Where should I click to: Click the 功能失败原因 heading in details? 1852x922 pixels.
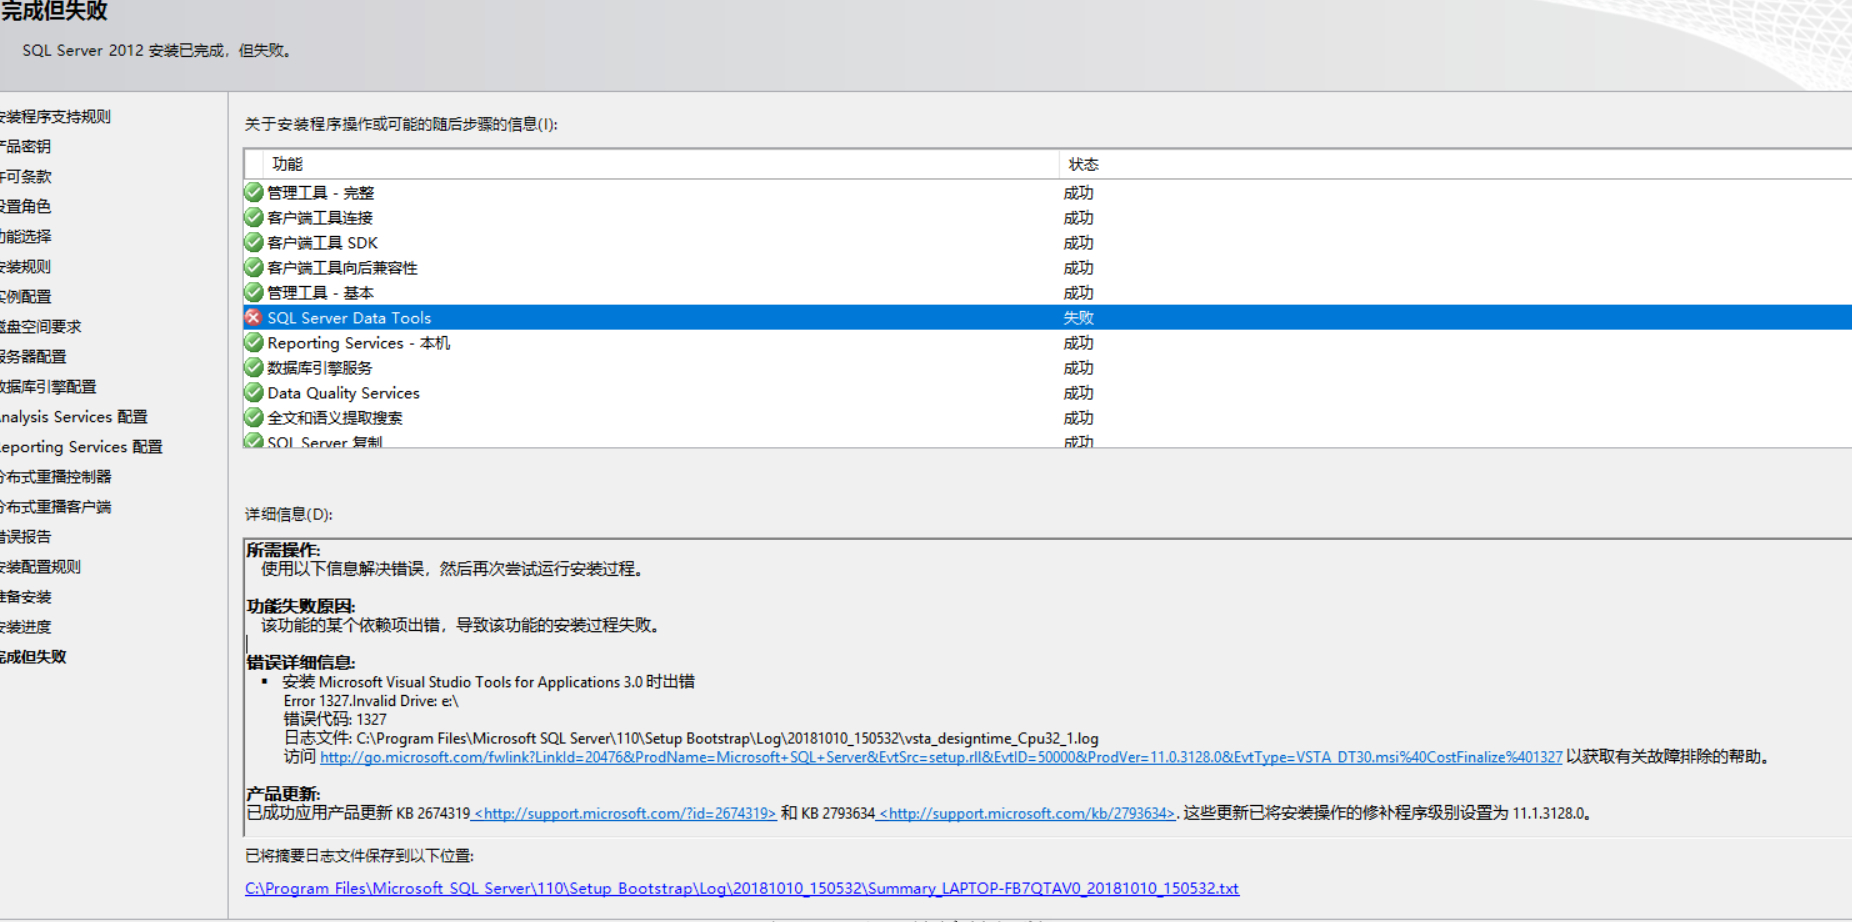pyautogui.click(x=301, y=606)
